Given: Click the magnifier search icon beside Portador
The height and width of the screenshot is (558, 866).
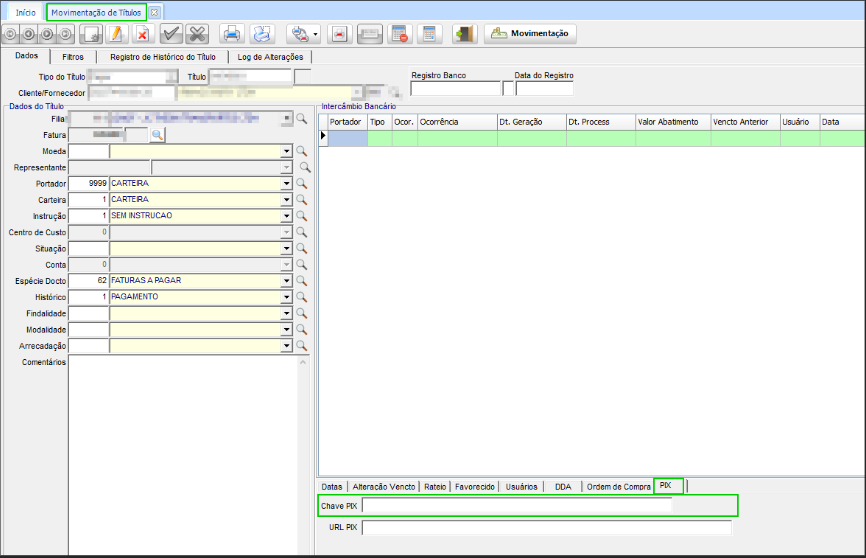Looking at the screenshot, I should coord(300,184).
